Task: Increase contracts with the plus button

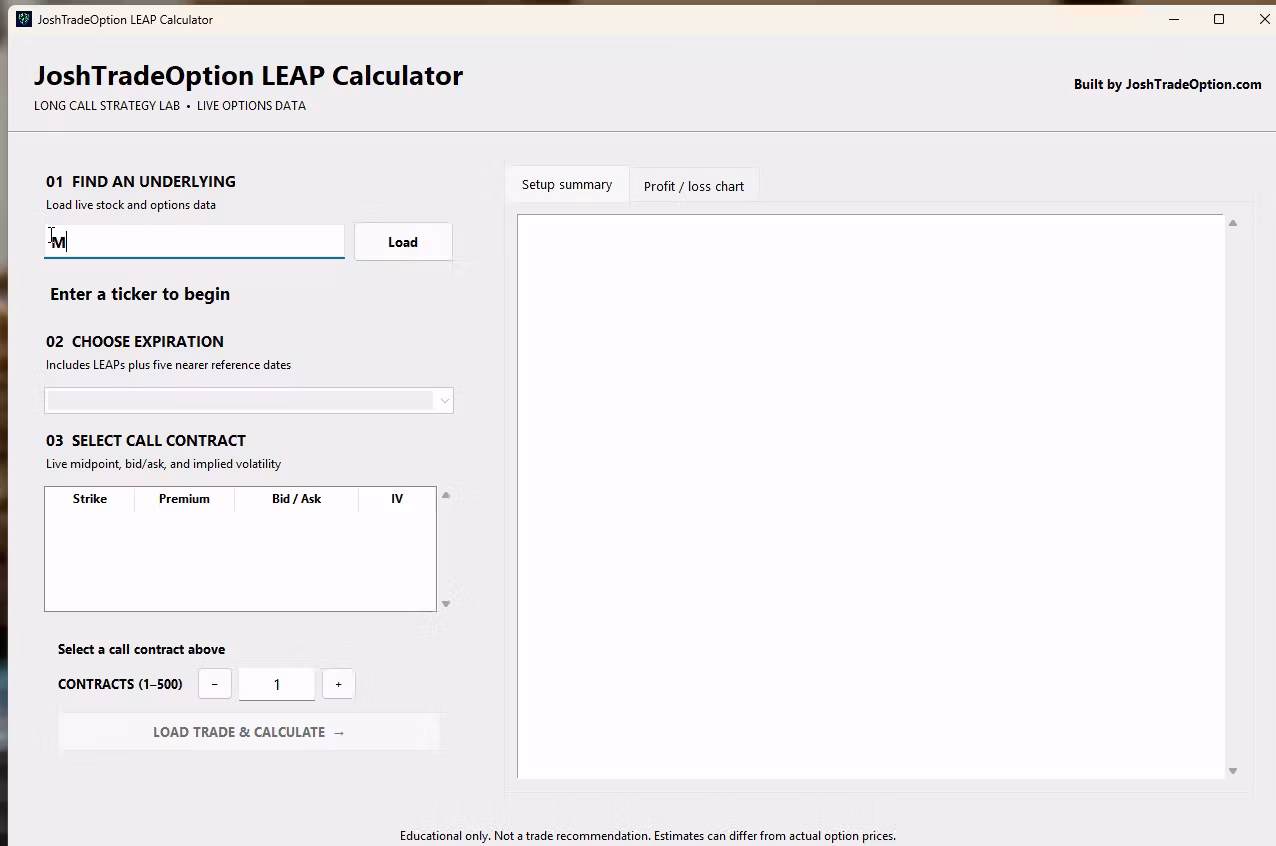Action: (x=338, y=684)
